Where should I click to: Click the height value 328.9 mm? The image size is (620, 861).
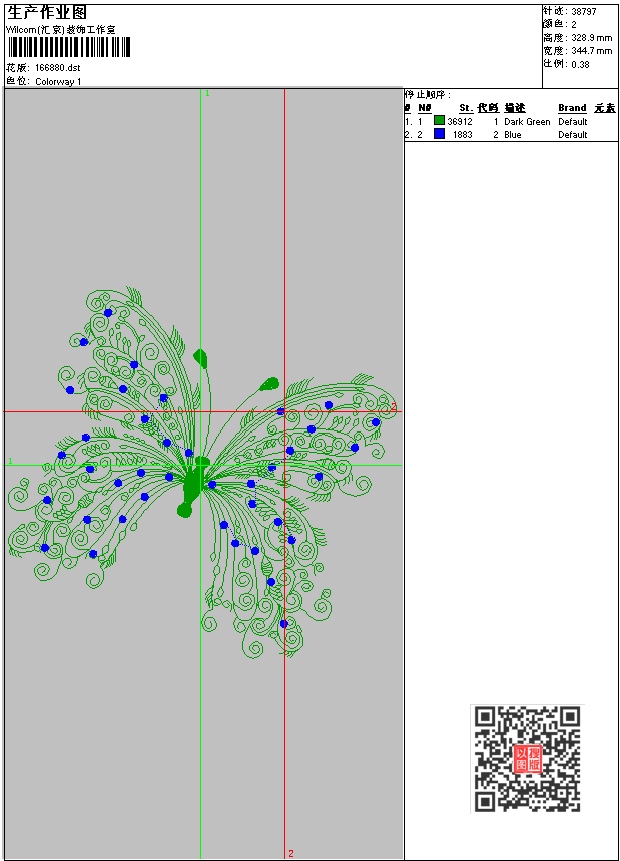[591, 37]
